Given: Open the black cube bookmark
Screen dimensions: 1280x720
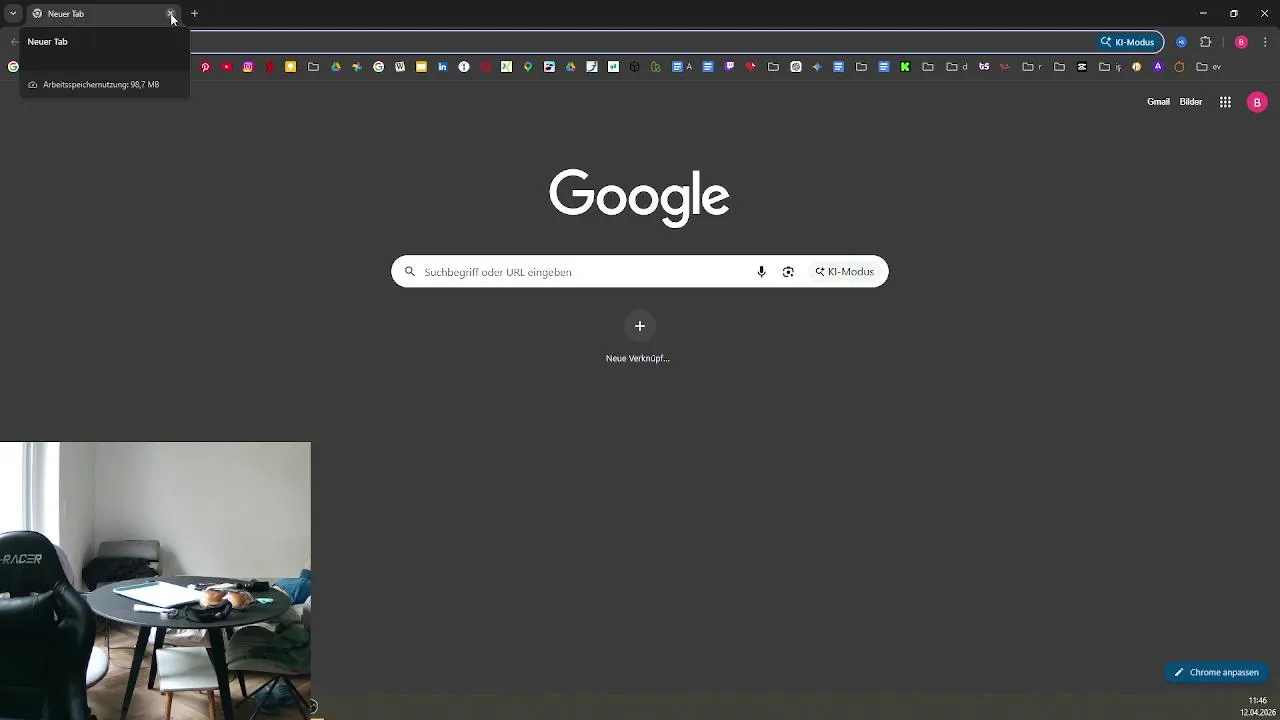Looking at the screenshot, I should [x=634, y=67].
